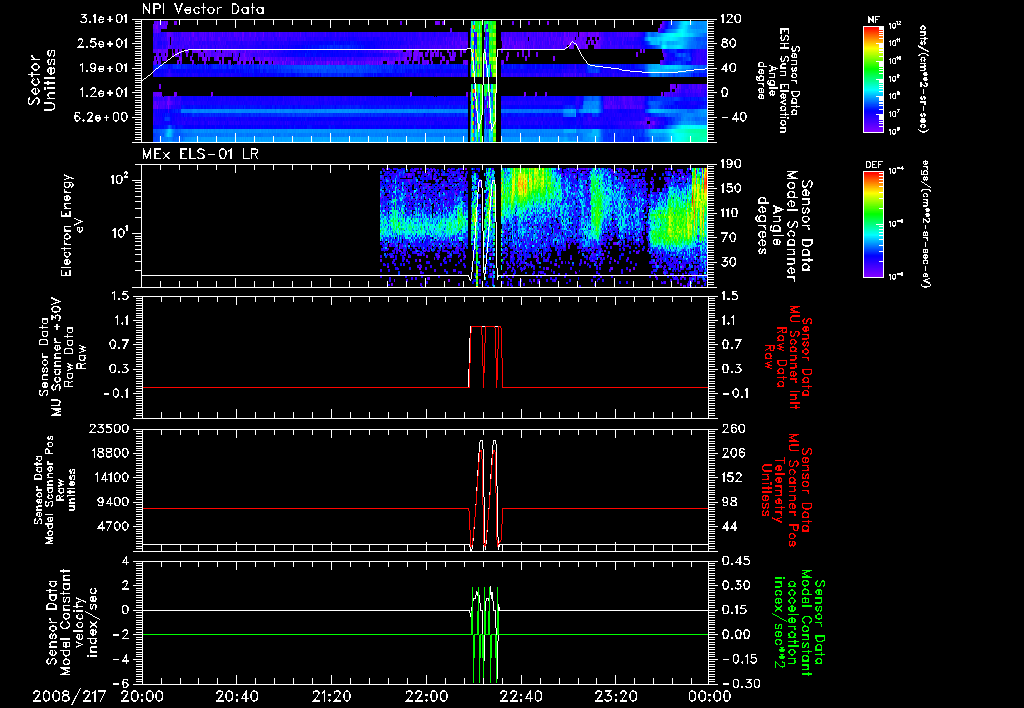Click the 20:40 time axis label
Image resolution: width=1024 pixels, height=708 pixels.
(x=237, y=697)
